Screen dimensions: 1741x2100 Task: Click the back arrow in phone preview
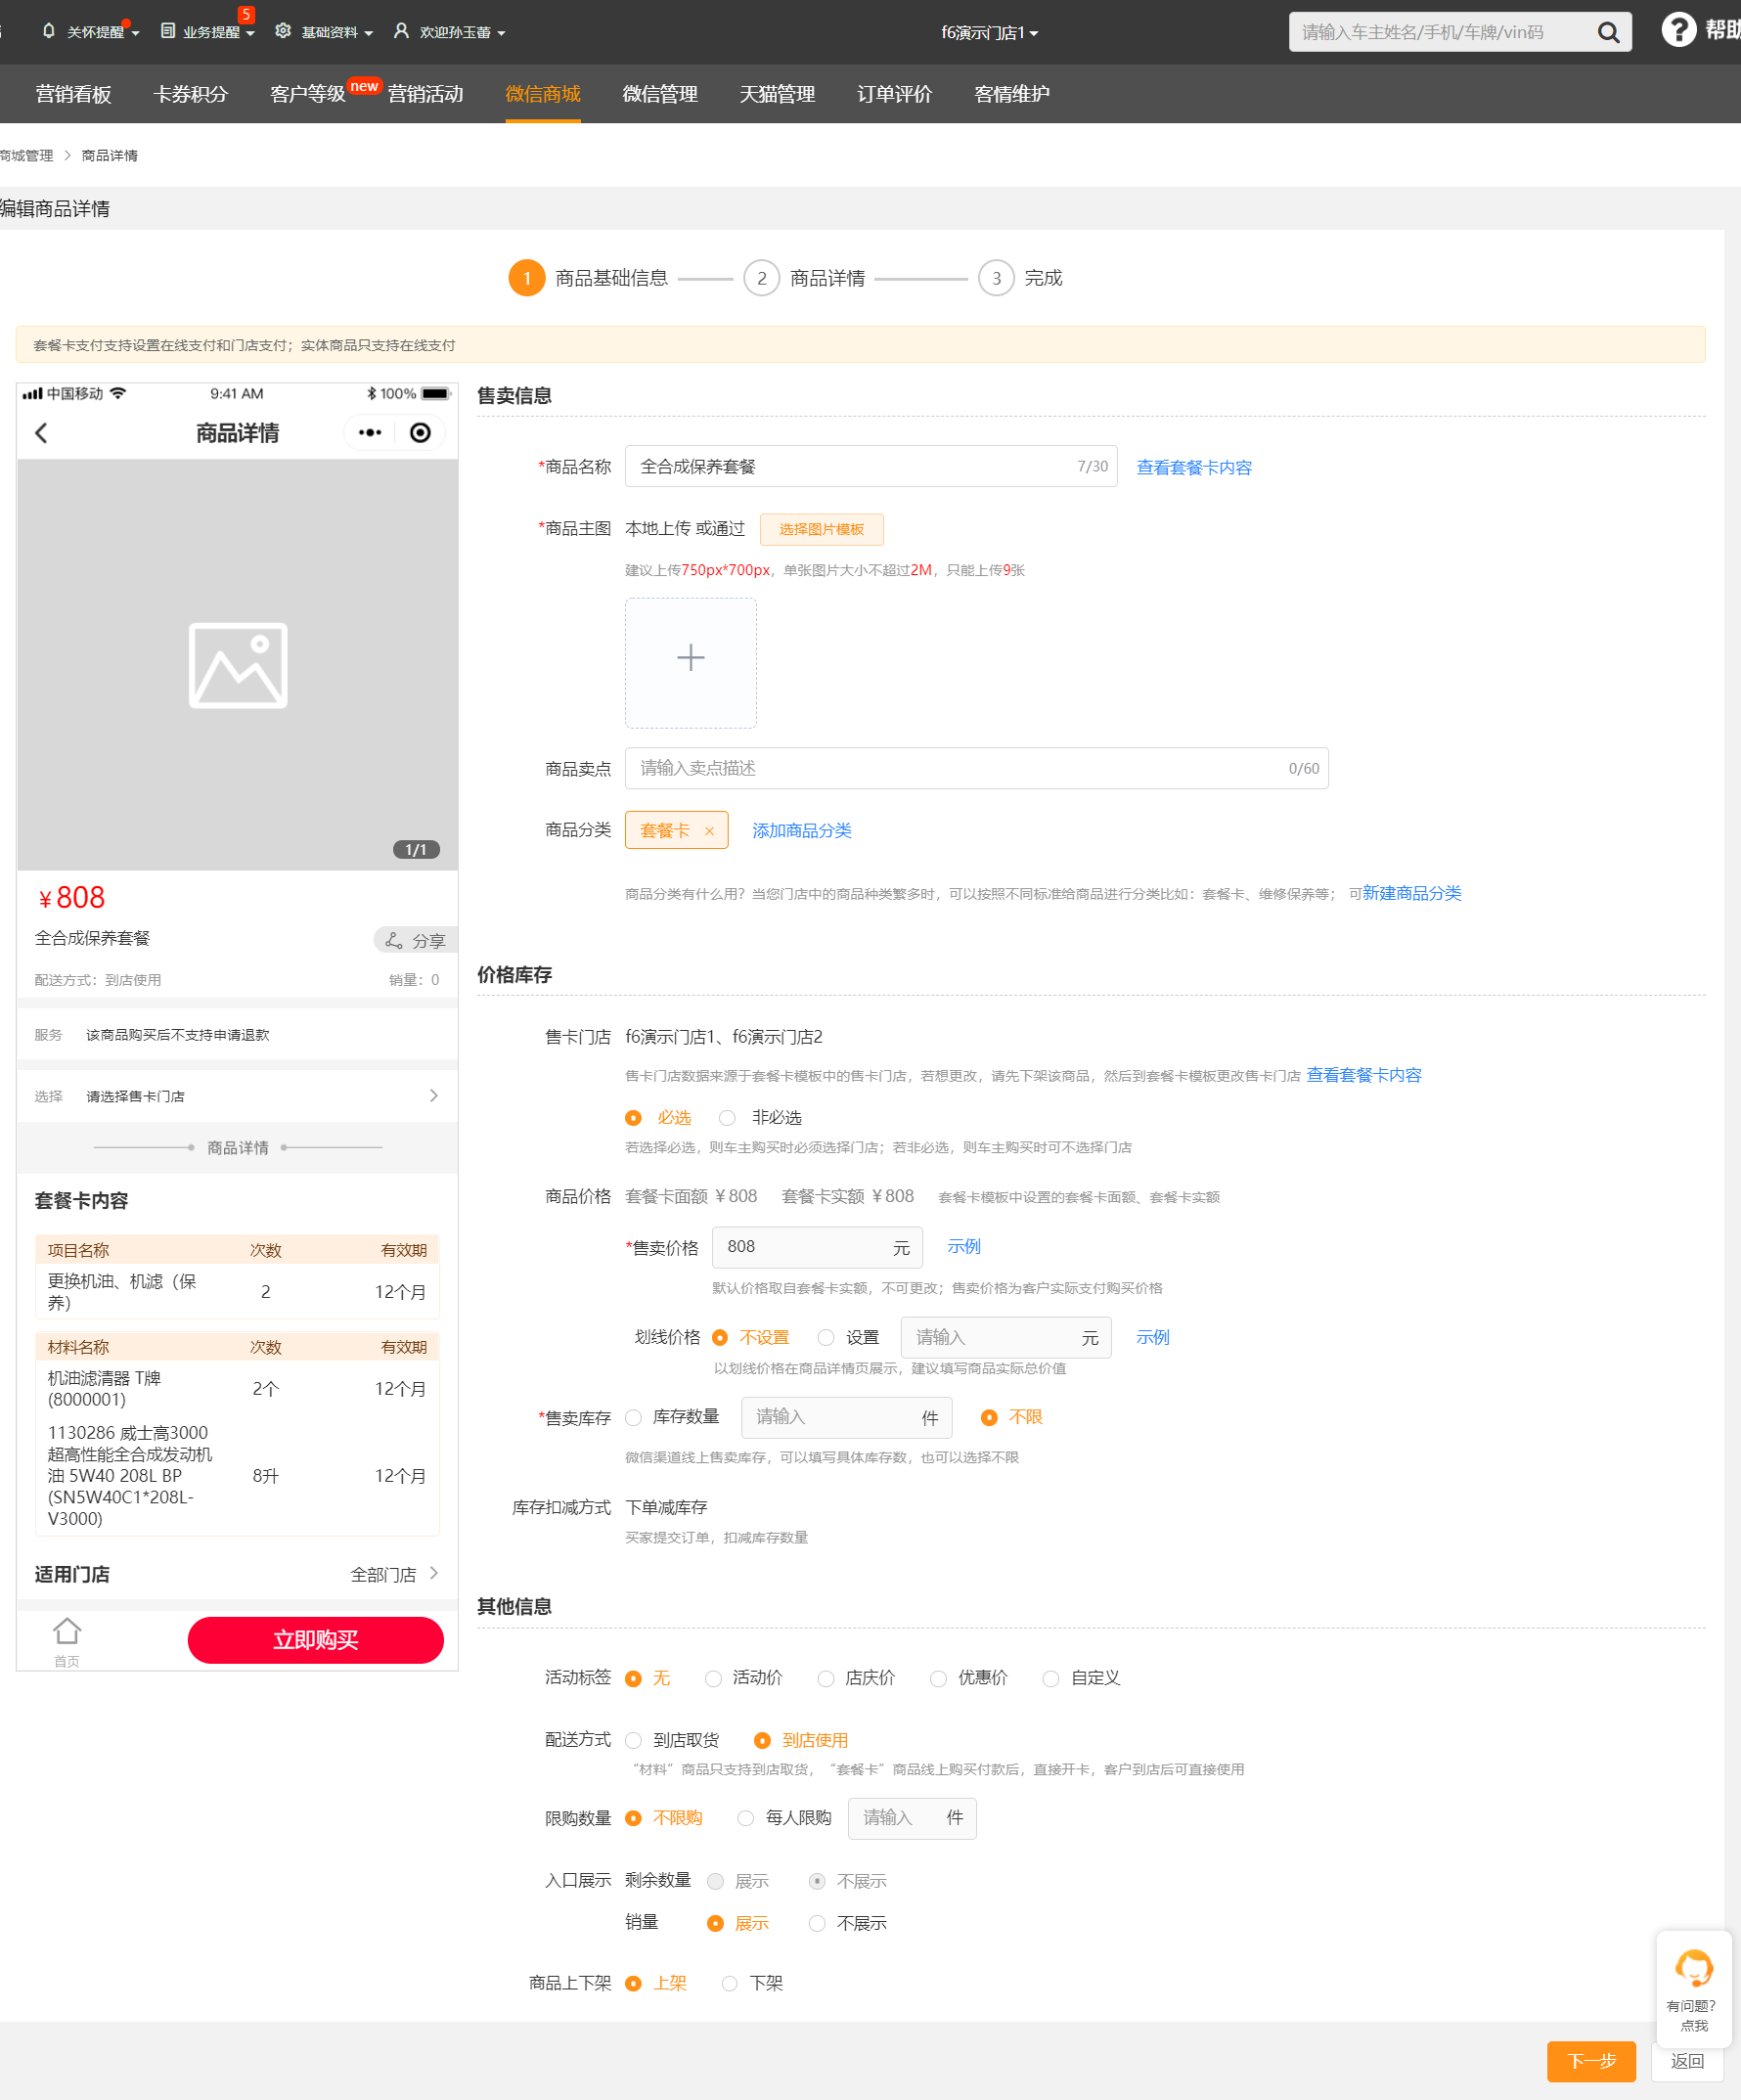[x=42, y=433]
